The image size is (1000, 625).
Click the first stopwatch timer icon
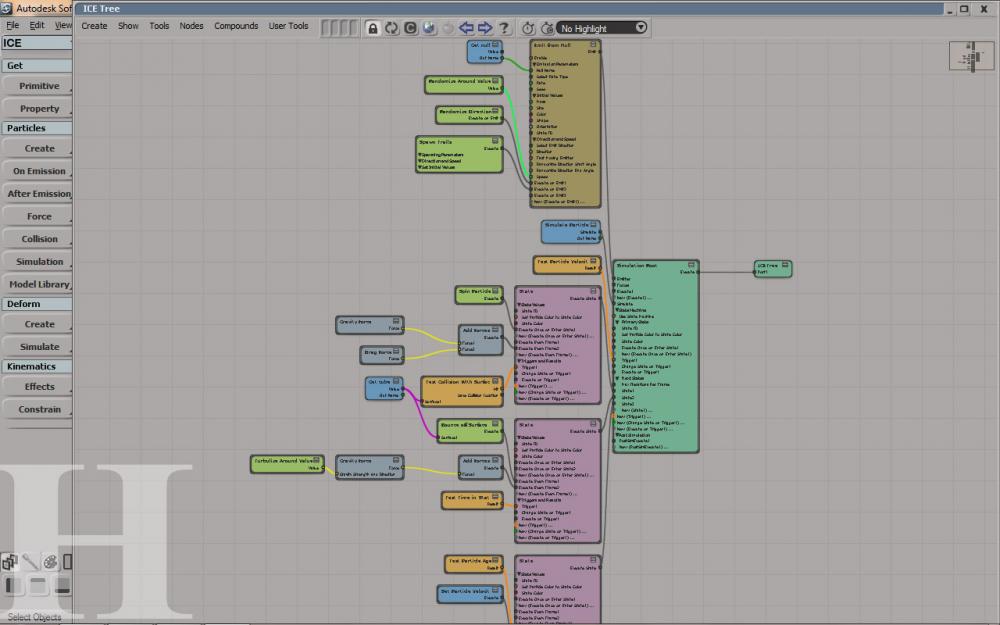point(528,28)
